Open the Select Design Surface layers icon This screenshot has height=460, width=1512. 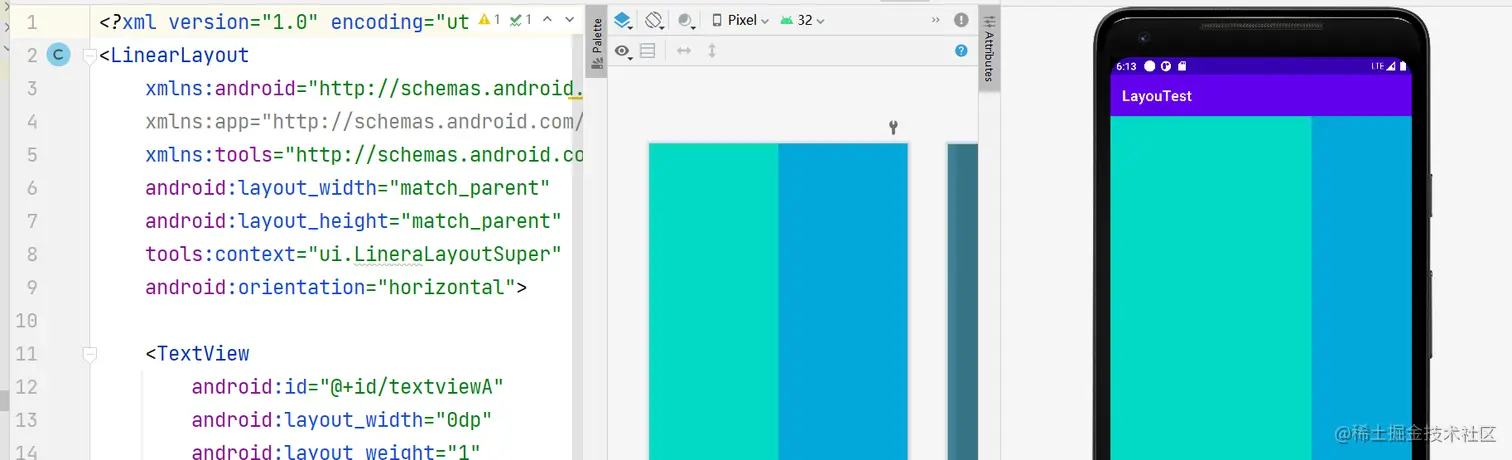point(623,20)
